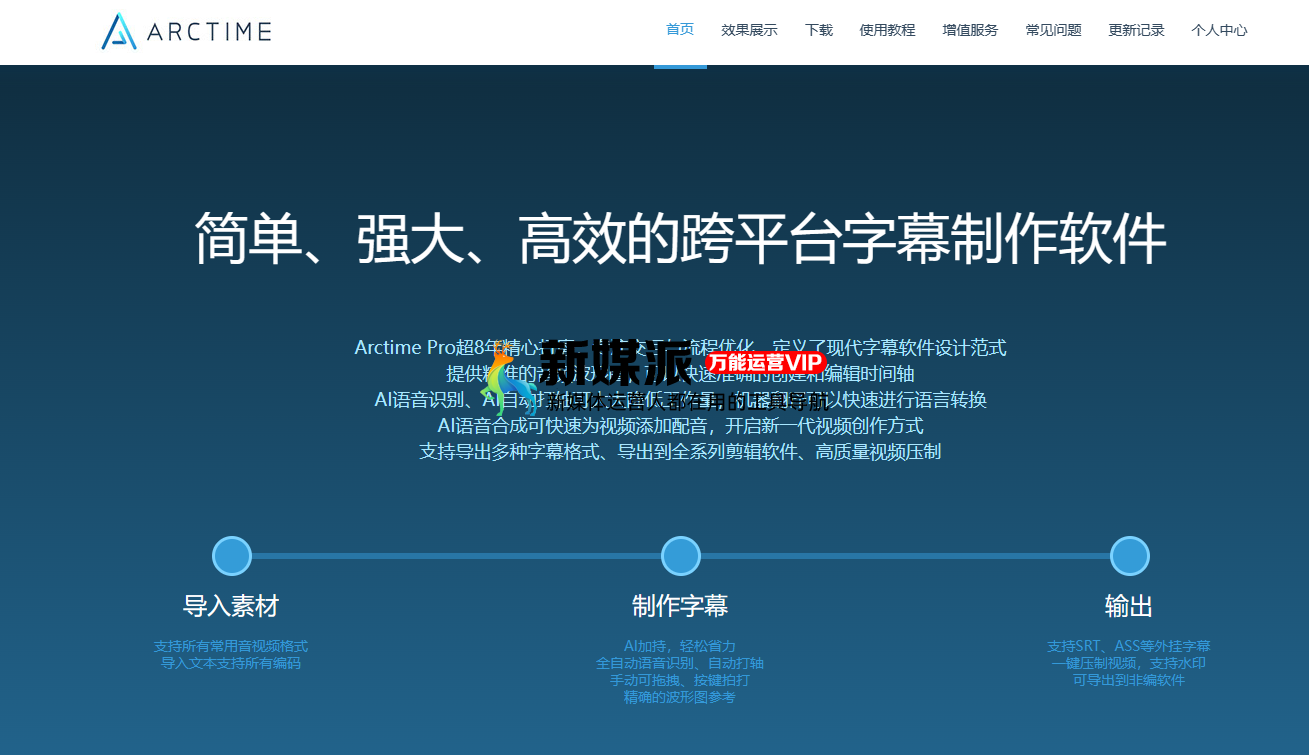Click the text 精确的波形图参考
The width and height of the screenshot is (1309, 755).
pyautogui.click(x=680, y=697)
